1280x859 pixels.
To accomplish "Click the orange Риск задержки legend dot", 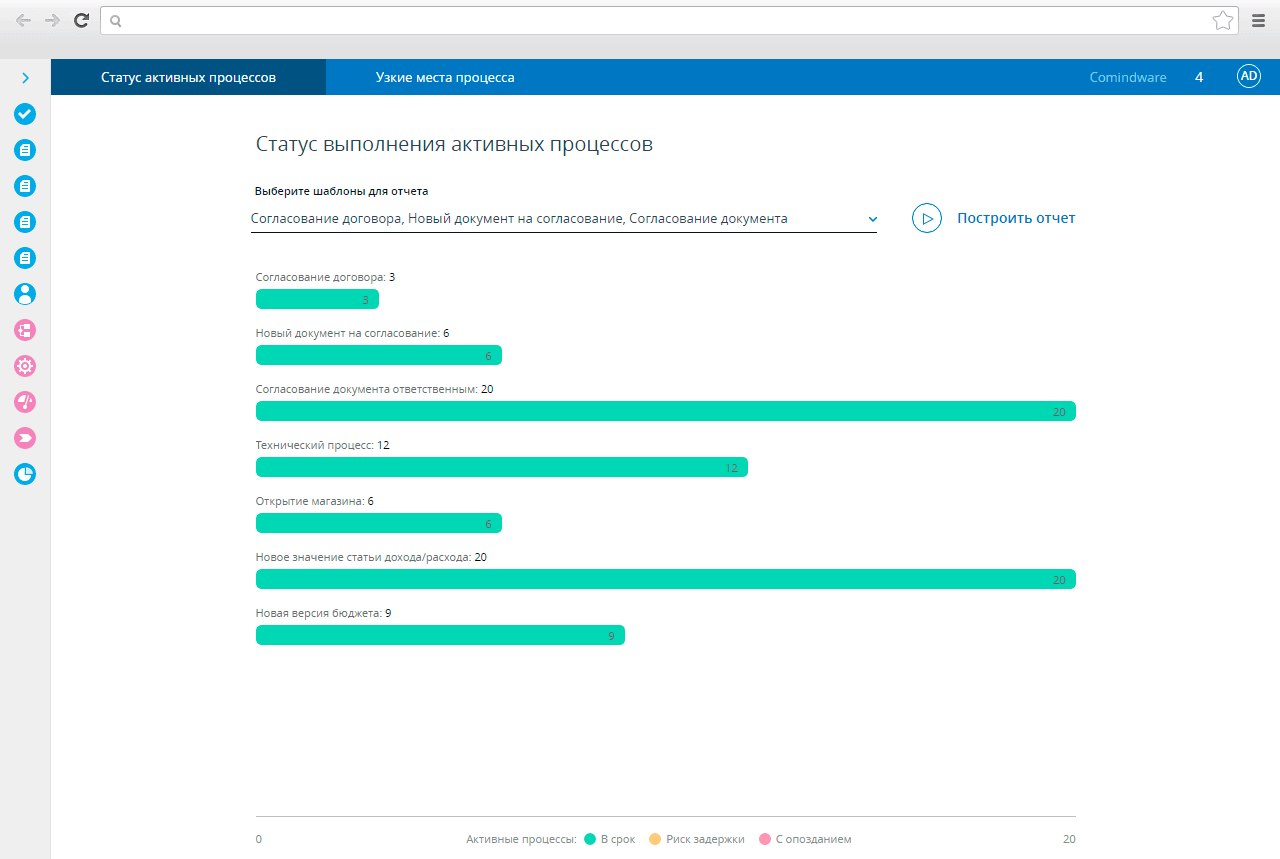I will tap(655, 839).
